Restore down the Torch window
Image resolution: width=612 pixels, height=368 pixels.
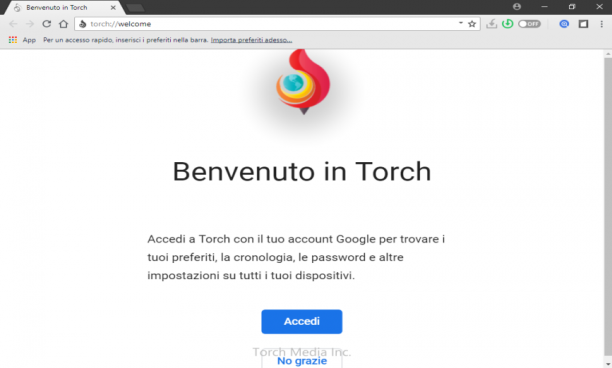pyautogui.click(x=572, y=7)
